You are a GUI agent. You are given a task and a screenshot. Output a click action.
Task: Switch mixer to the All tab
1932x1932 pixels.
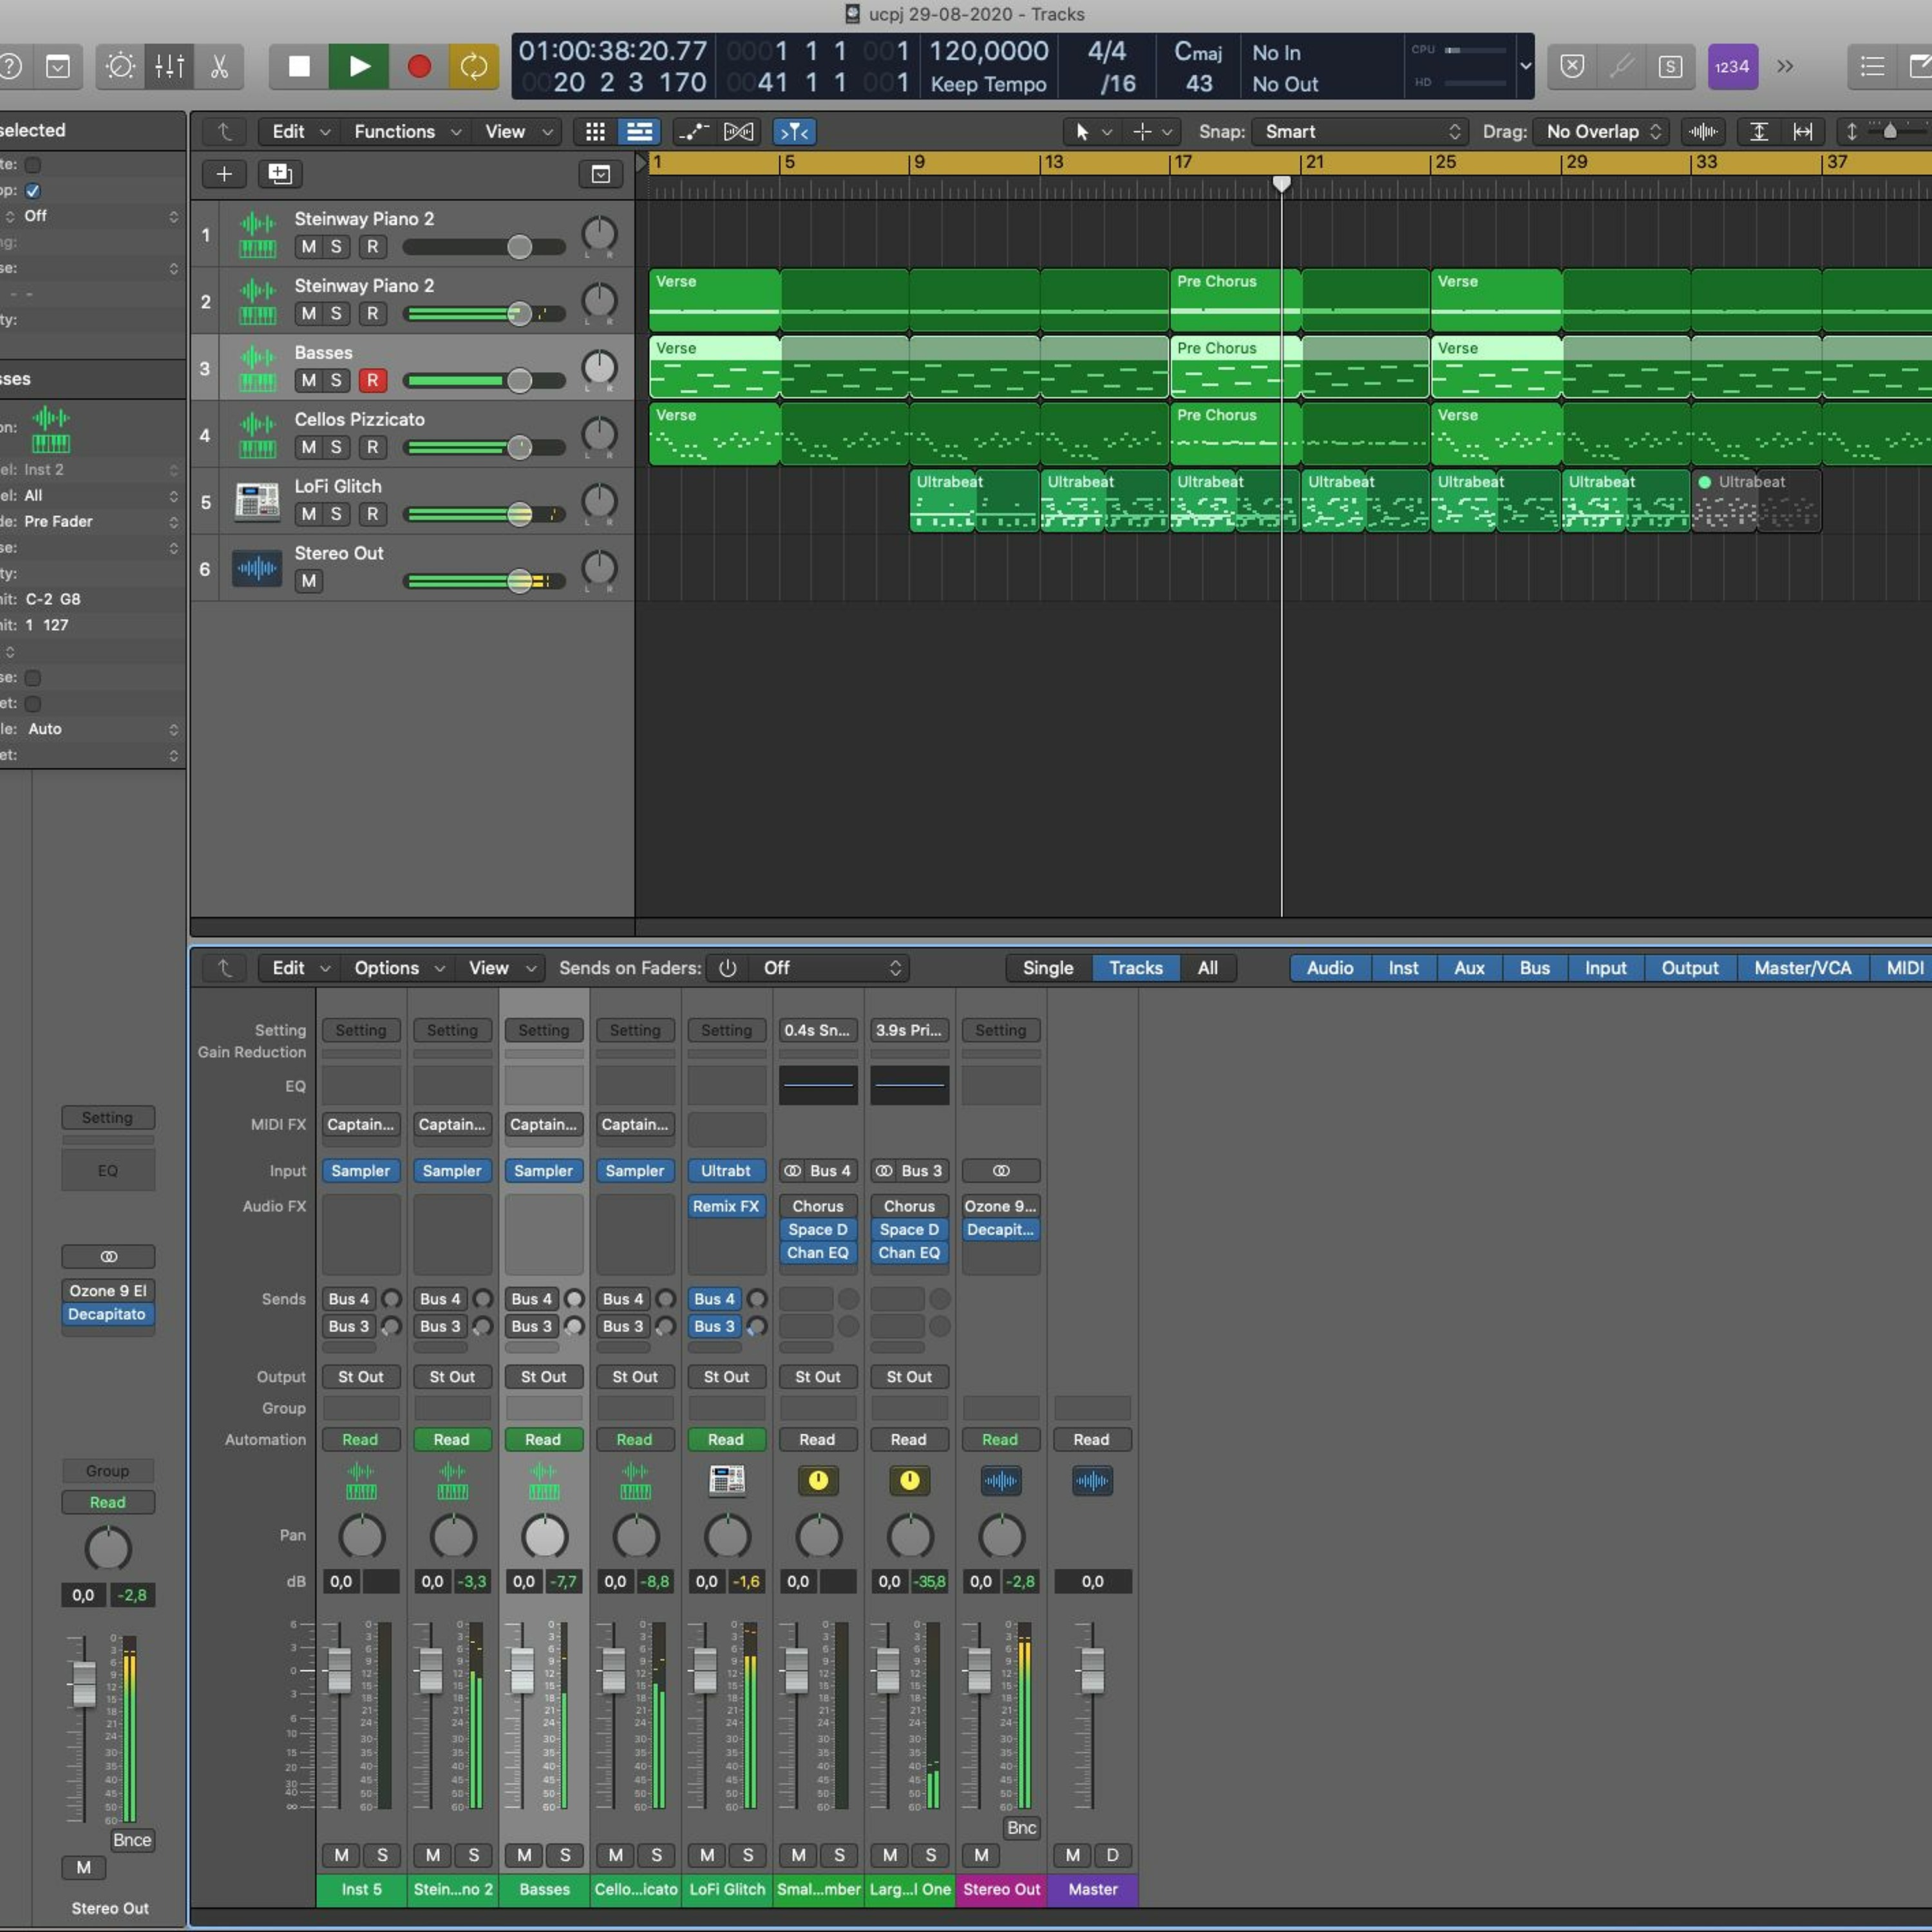[x=1207, y=967]
